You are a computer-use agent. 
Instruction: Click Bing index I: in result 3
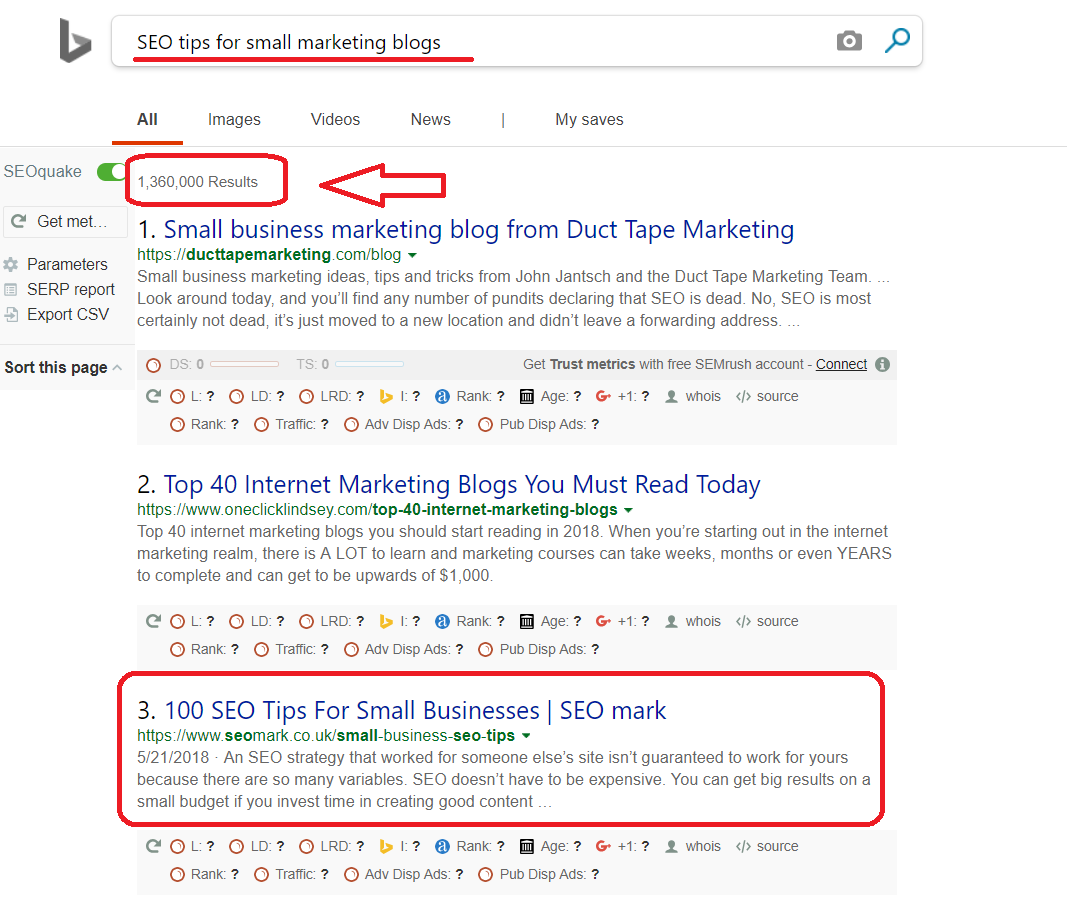[x=400, y=846]
